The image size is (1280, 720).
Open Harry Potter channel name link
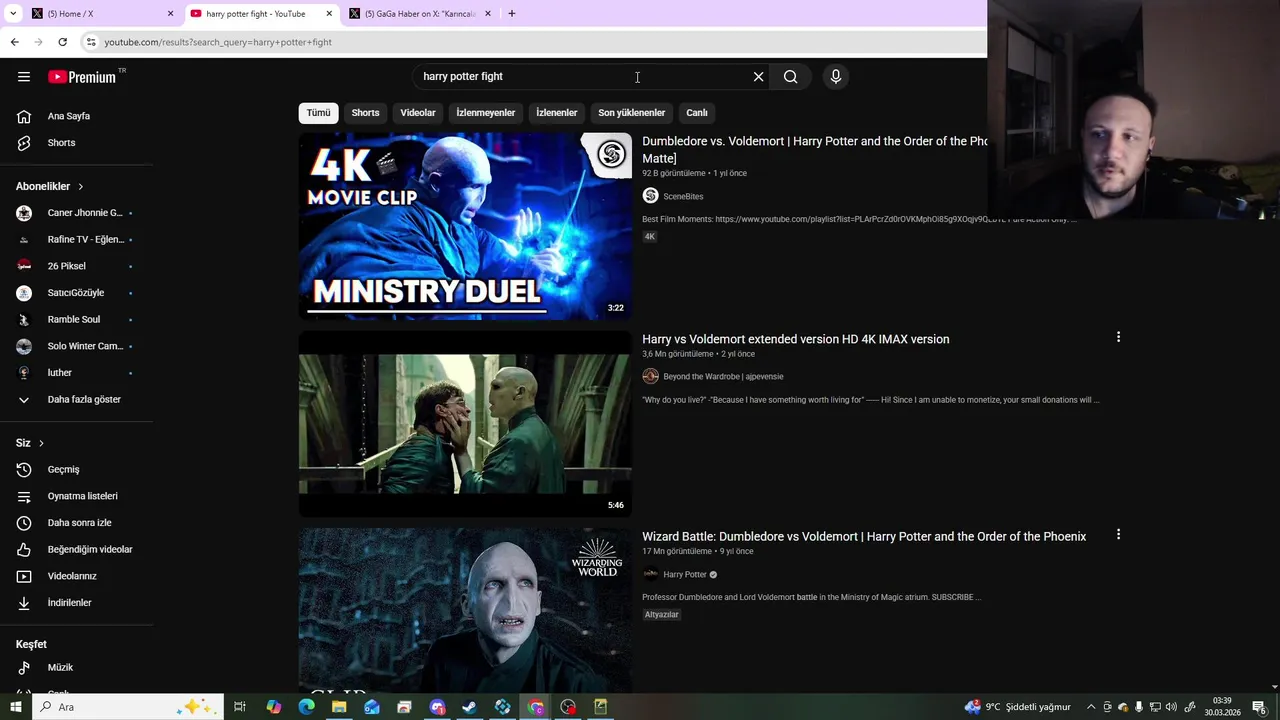point(685,575)
